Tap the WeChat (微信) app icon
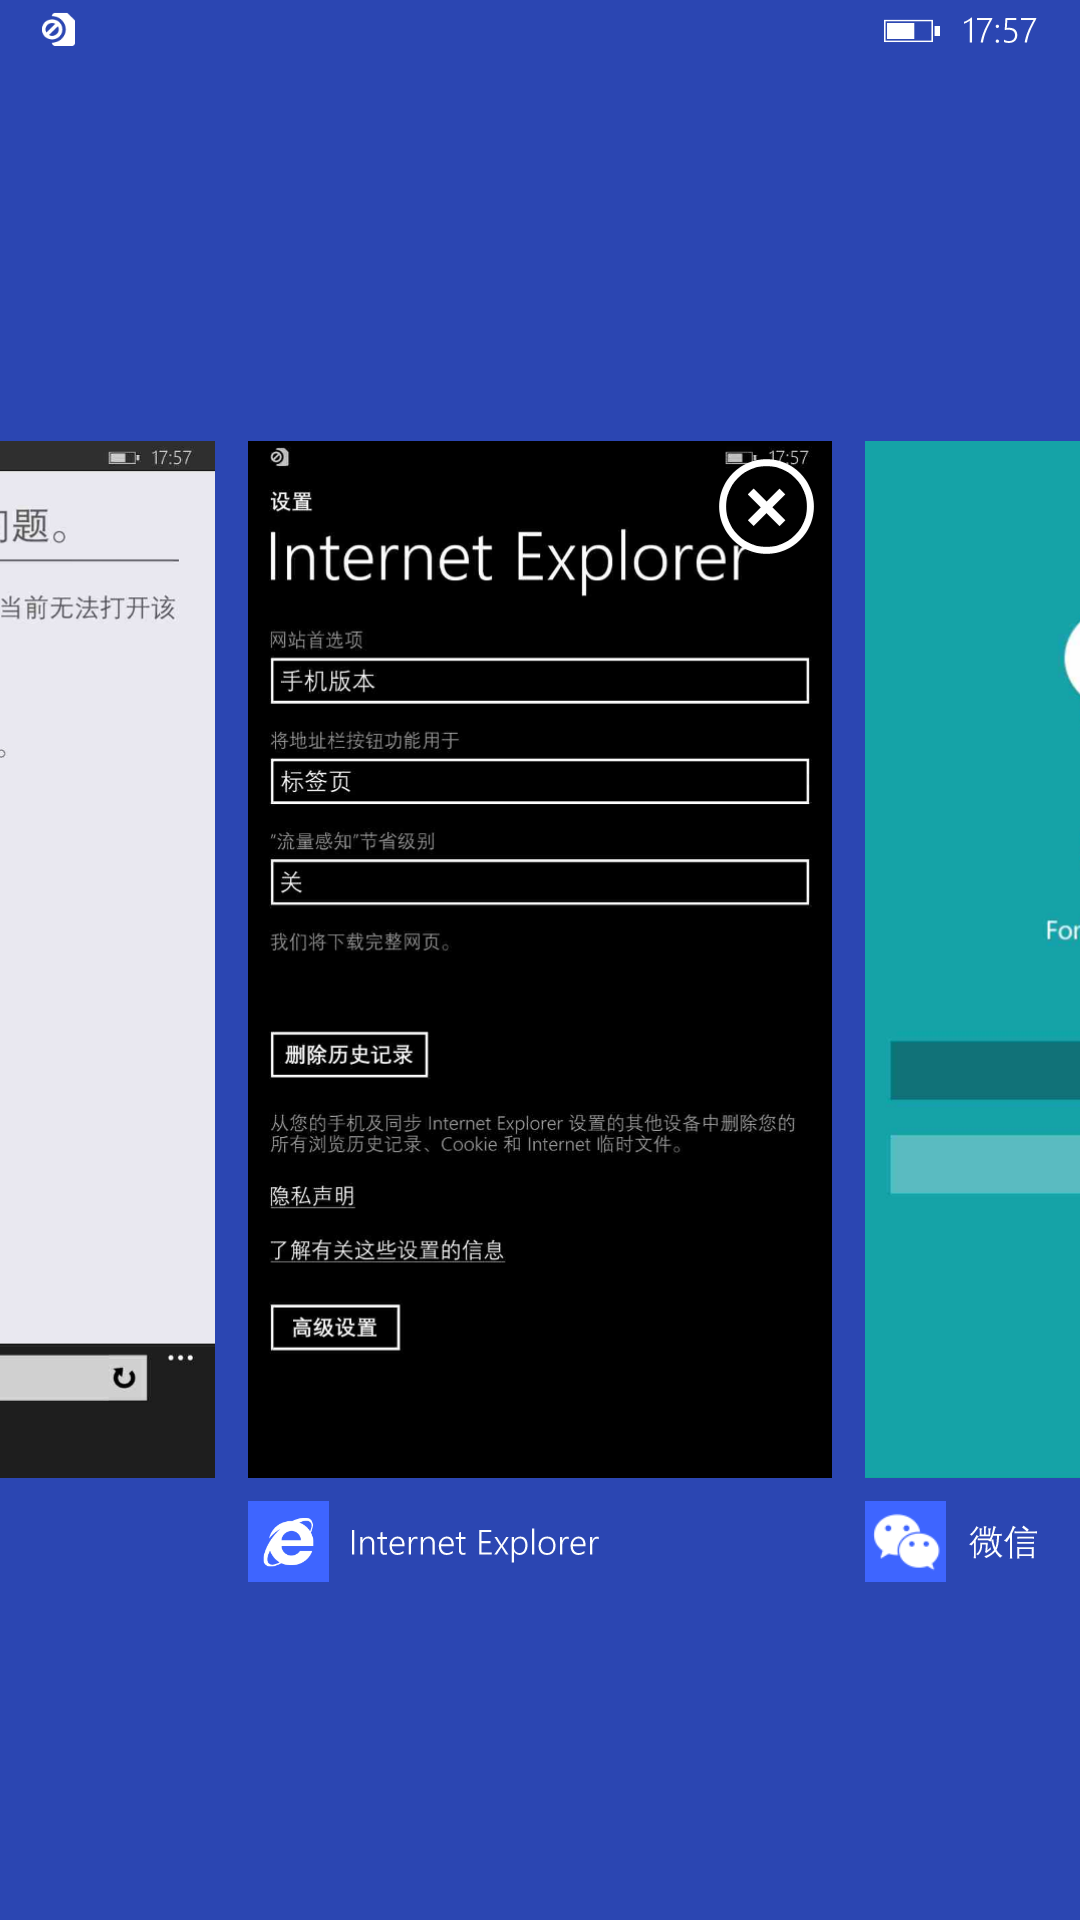This screenshot has height=1920, width=1080. [905, 1541]
